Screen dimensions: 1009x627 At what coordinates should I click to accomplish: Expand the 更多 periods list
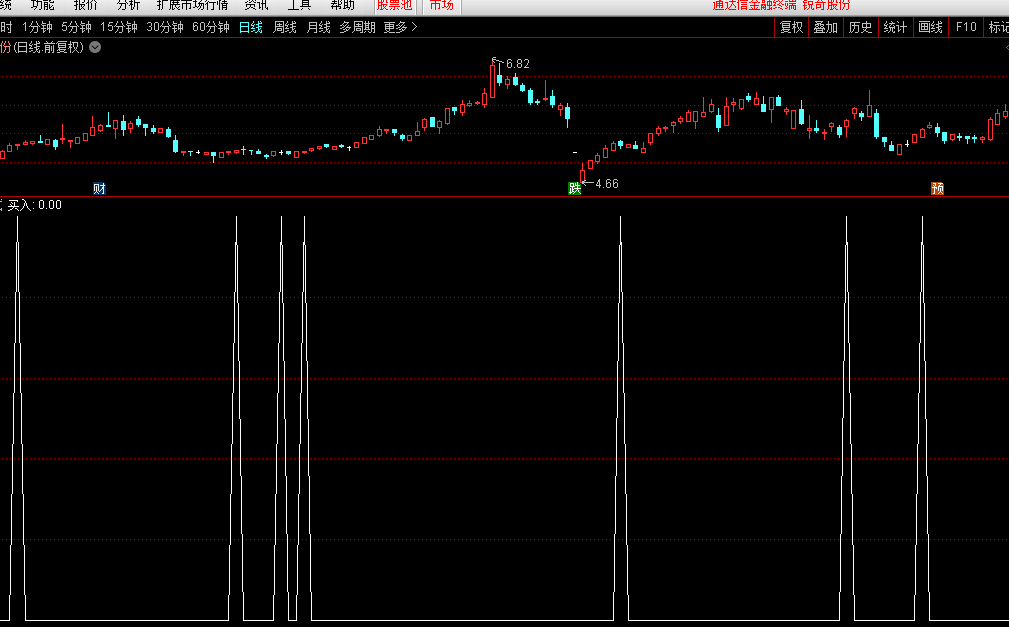[400, 27]
